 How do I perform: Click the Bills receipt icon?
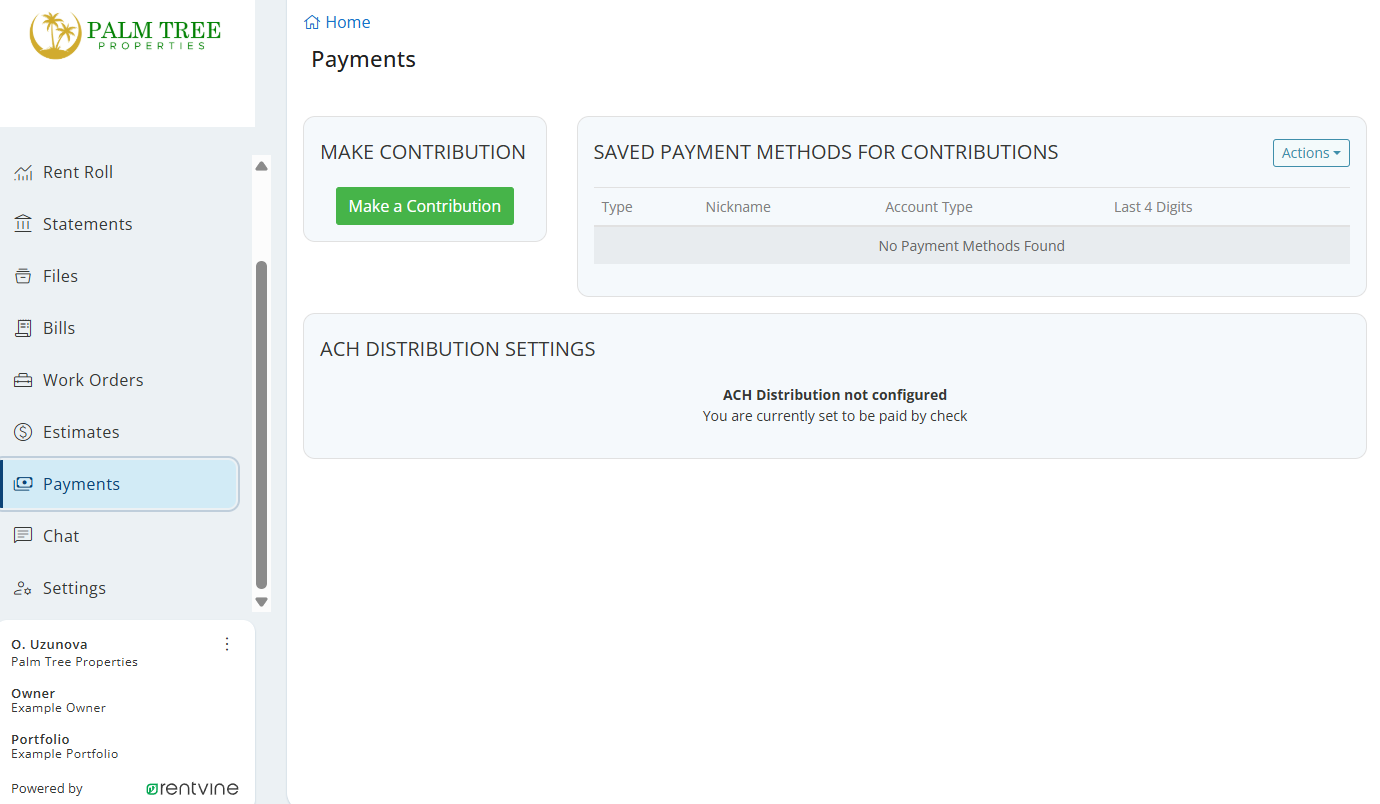(x=23, y=328)
